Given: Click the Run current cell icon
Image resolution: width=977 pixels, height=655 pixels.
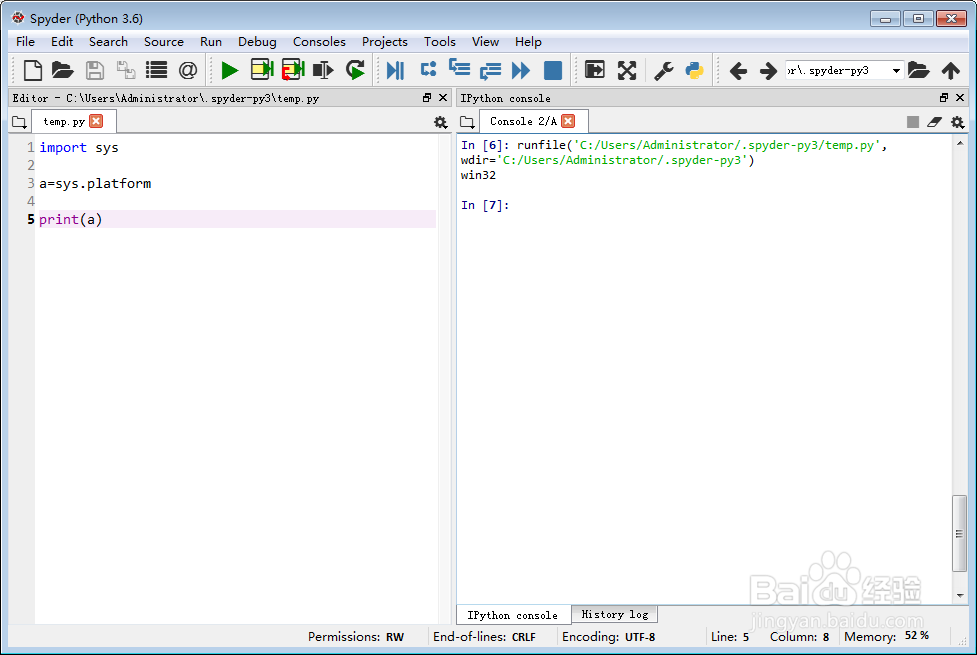Looking at the screenshot, I should pyautogui.click(x=262, y=69).
